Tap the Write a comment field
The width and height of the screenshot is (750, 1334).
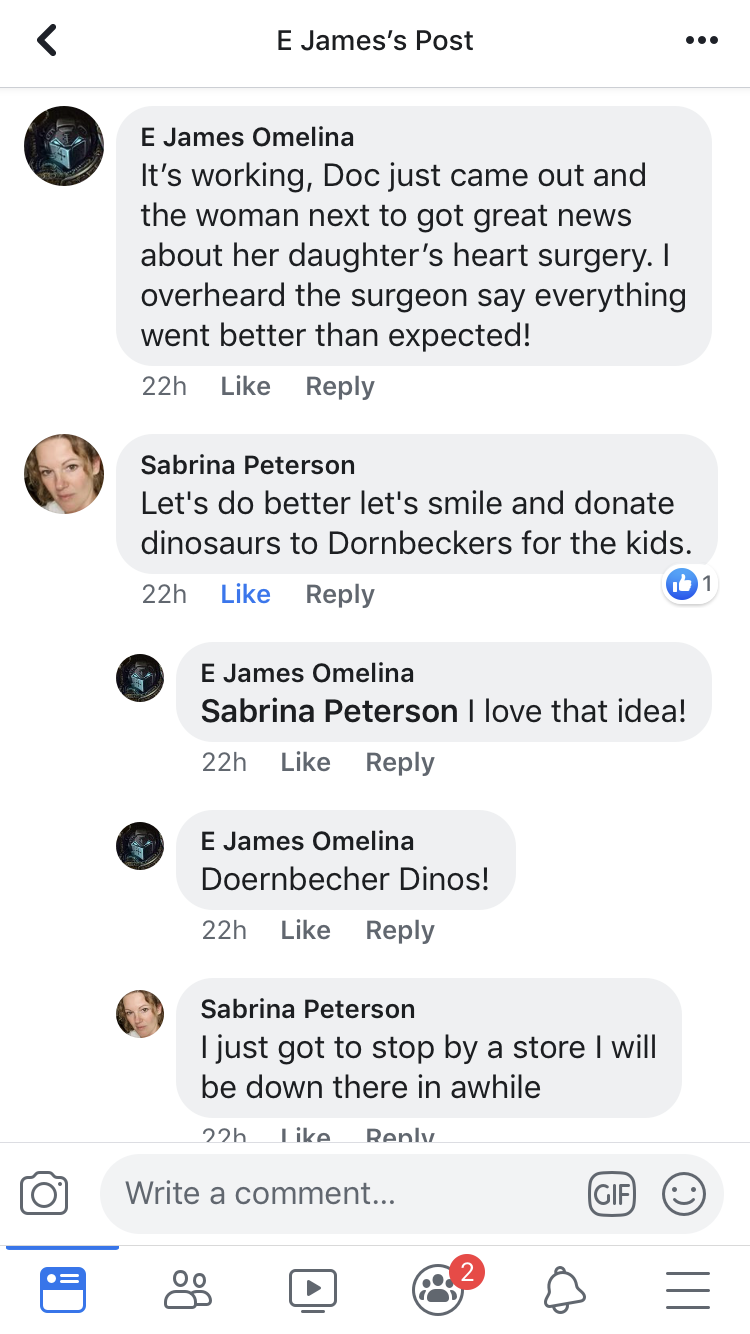[x=340, y=1194]
